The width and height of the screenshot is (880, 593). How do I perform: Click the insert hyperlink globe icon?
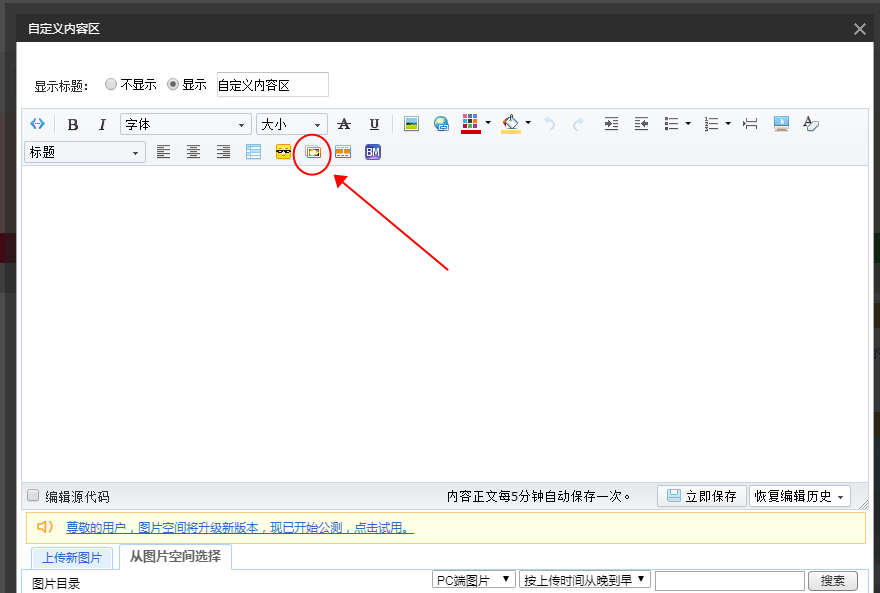pyautogui.click(x=441, y=124)
